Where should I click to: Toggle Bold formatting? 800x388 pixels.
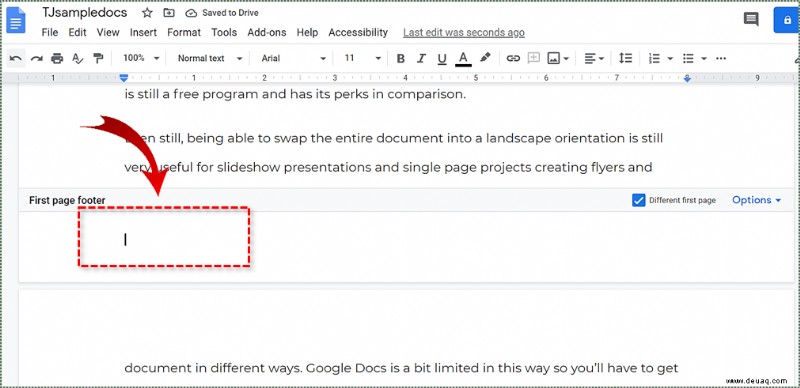click(401, 58)
